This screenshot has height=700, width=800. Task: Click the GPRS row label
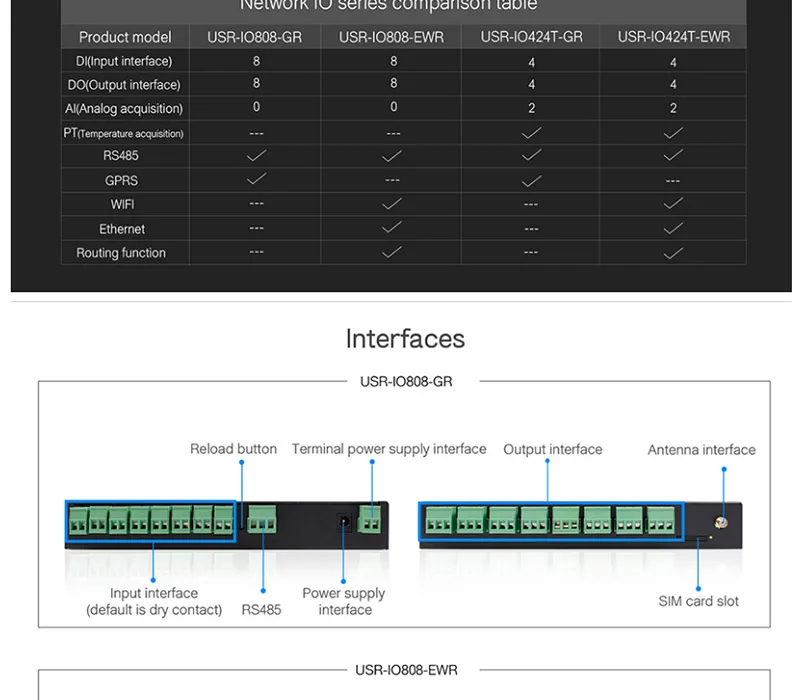pos(121,181)
